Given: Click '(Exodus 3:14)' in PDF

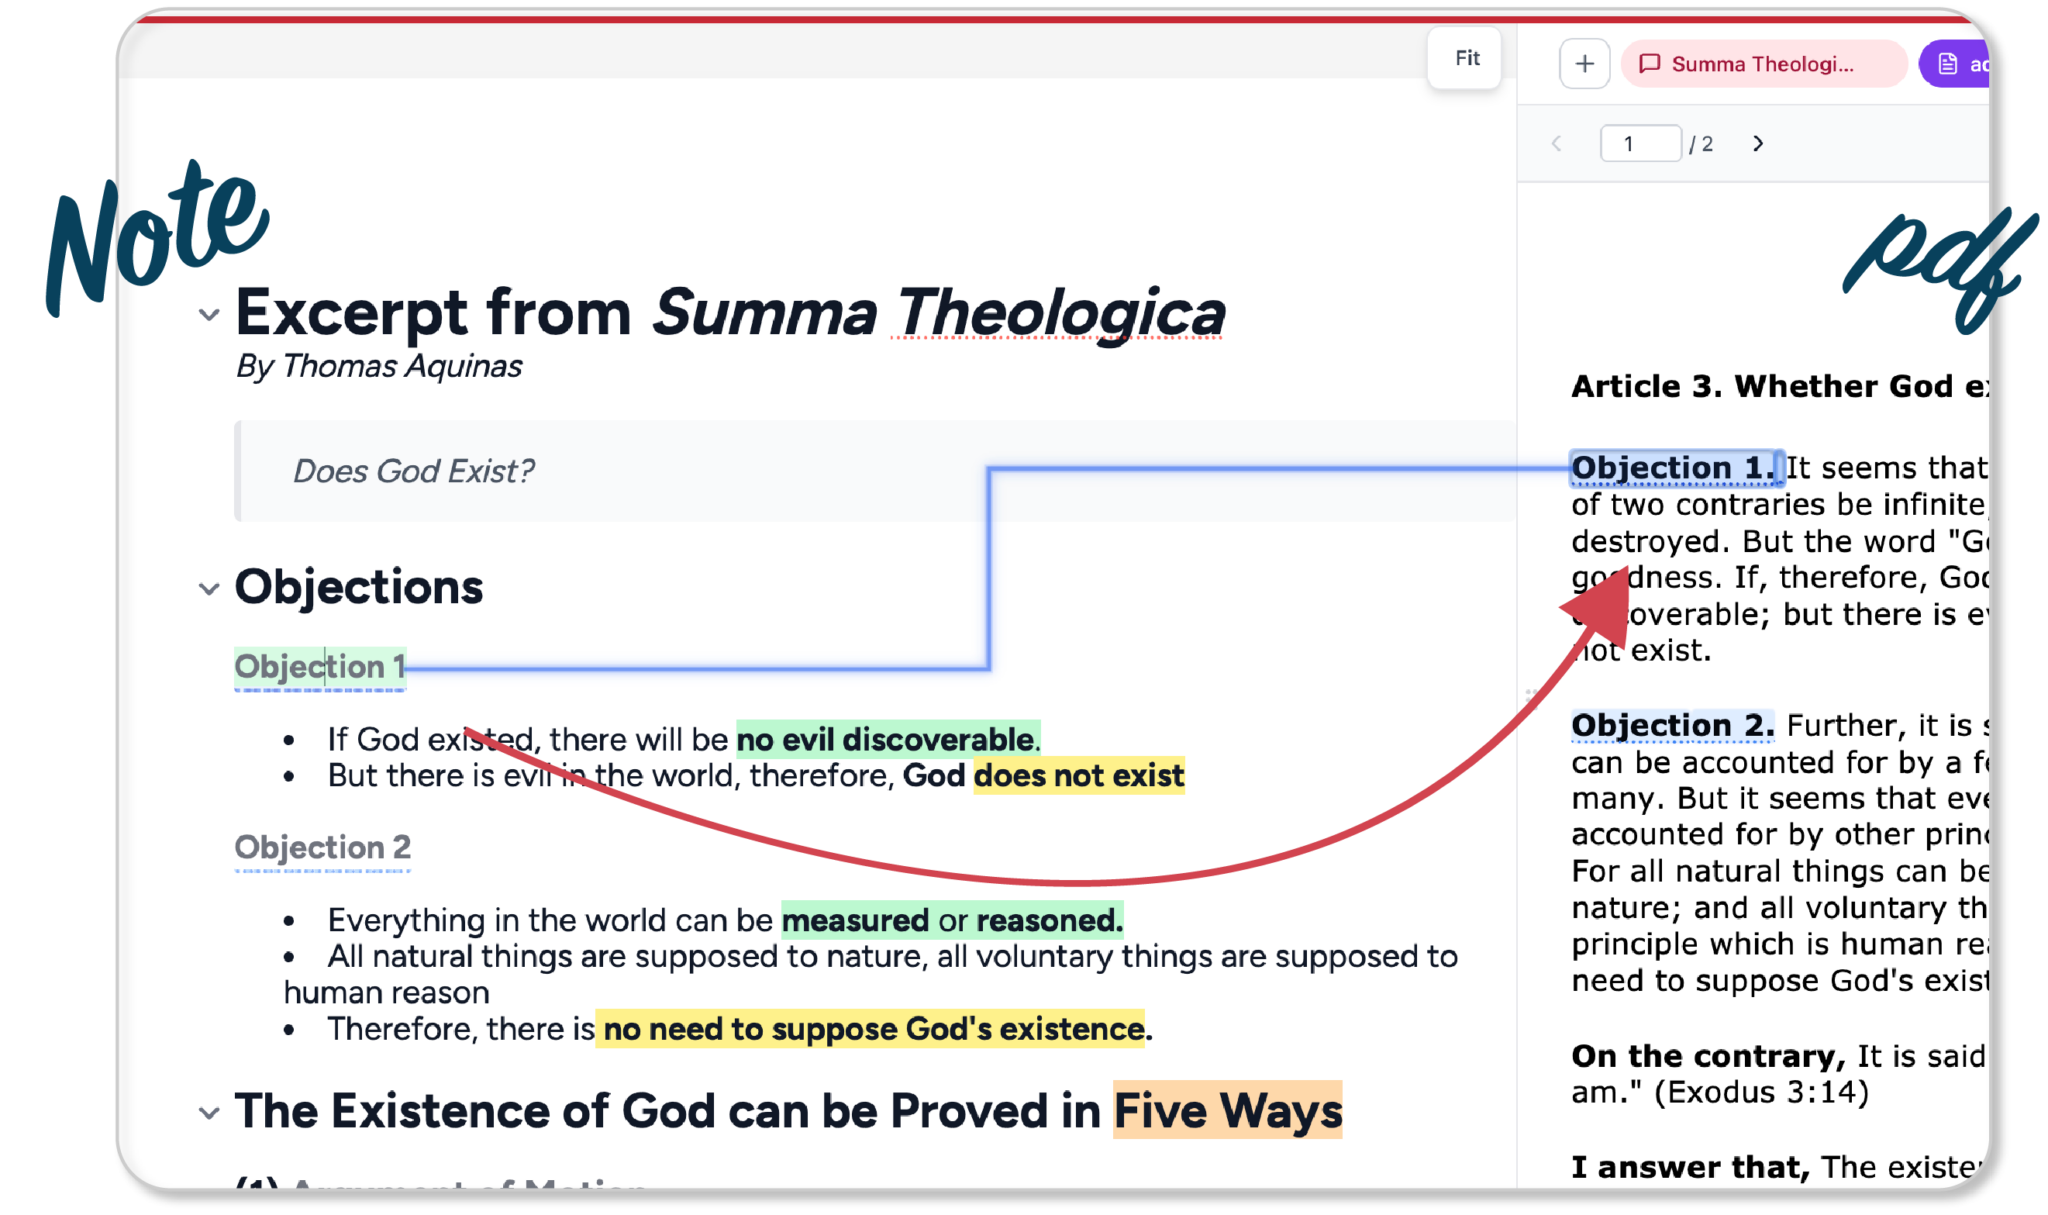Looking at the screenshot, I should coord(1761,1093).
